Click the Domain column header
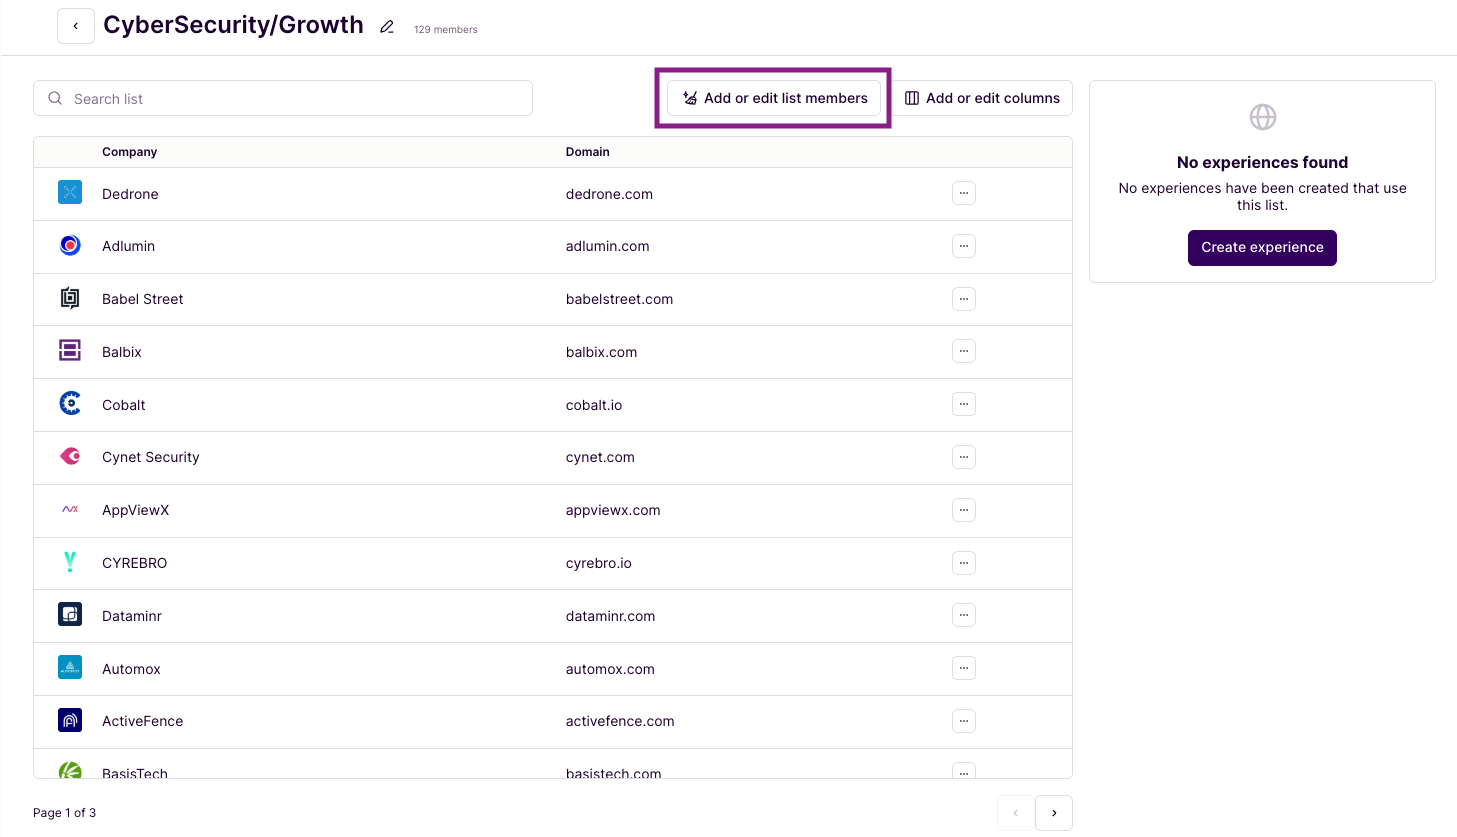The image size is (1457, 837). [x=587, y=152]
